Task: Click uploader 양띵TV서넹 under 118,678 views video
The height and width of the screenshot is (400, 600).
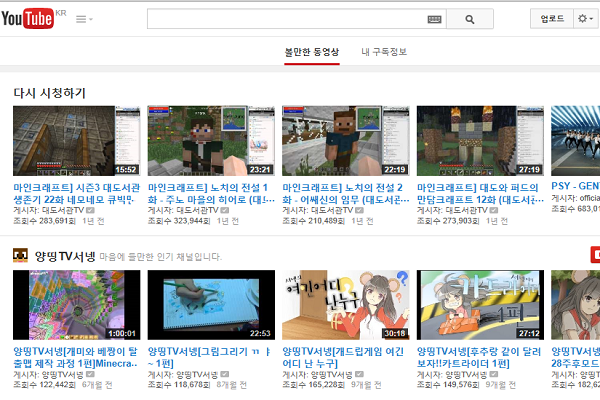Action: click(x=197, y=374)
